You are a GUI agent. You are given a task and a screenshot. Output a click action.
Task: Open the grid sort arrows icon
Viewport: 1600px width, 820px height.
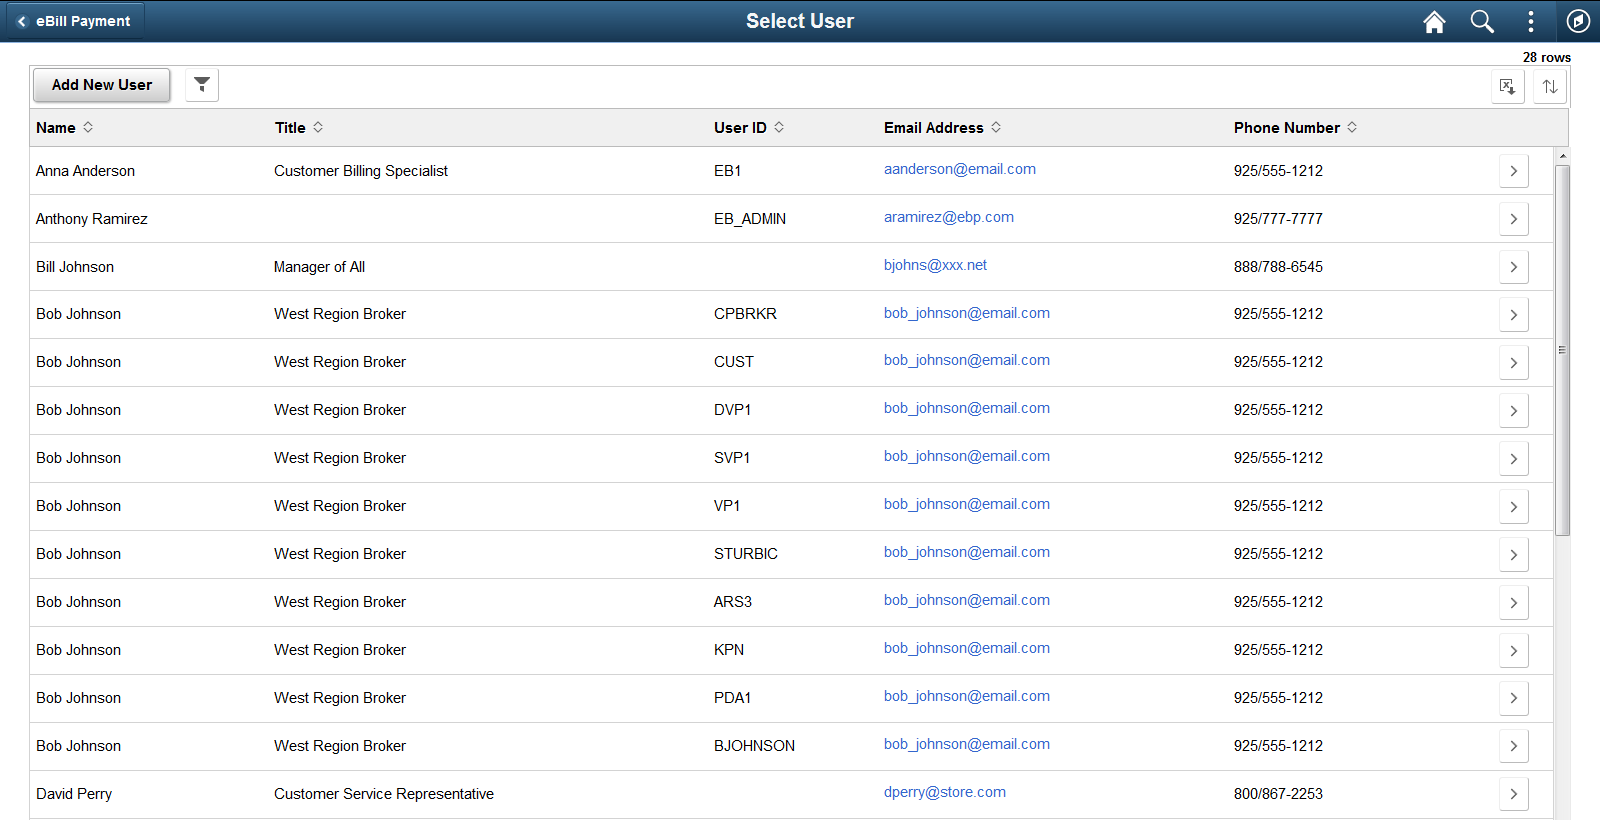[x=1549, y=86]
